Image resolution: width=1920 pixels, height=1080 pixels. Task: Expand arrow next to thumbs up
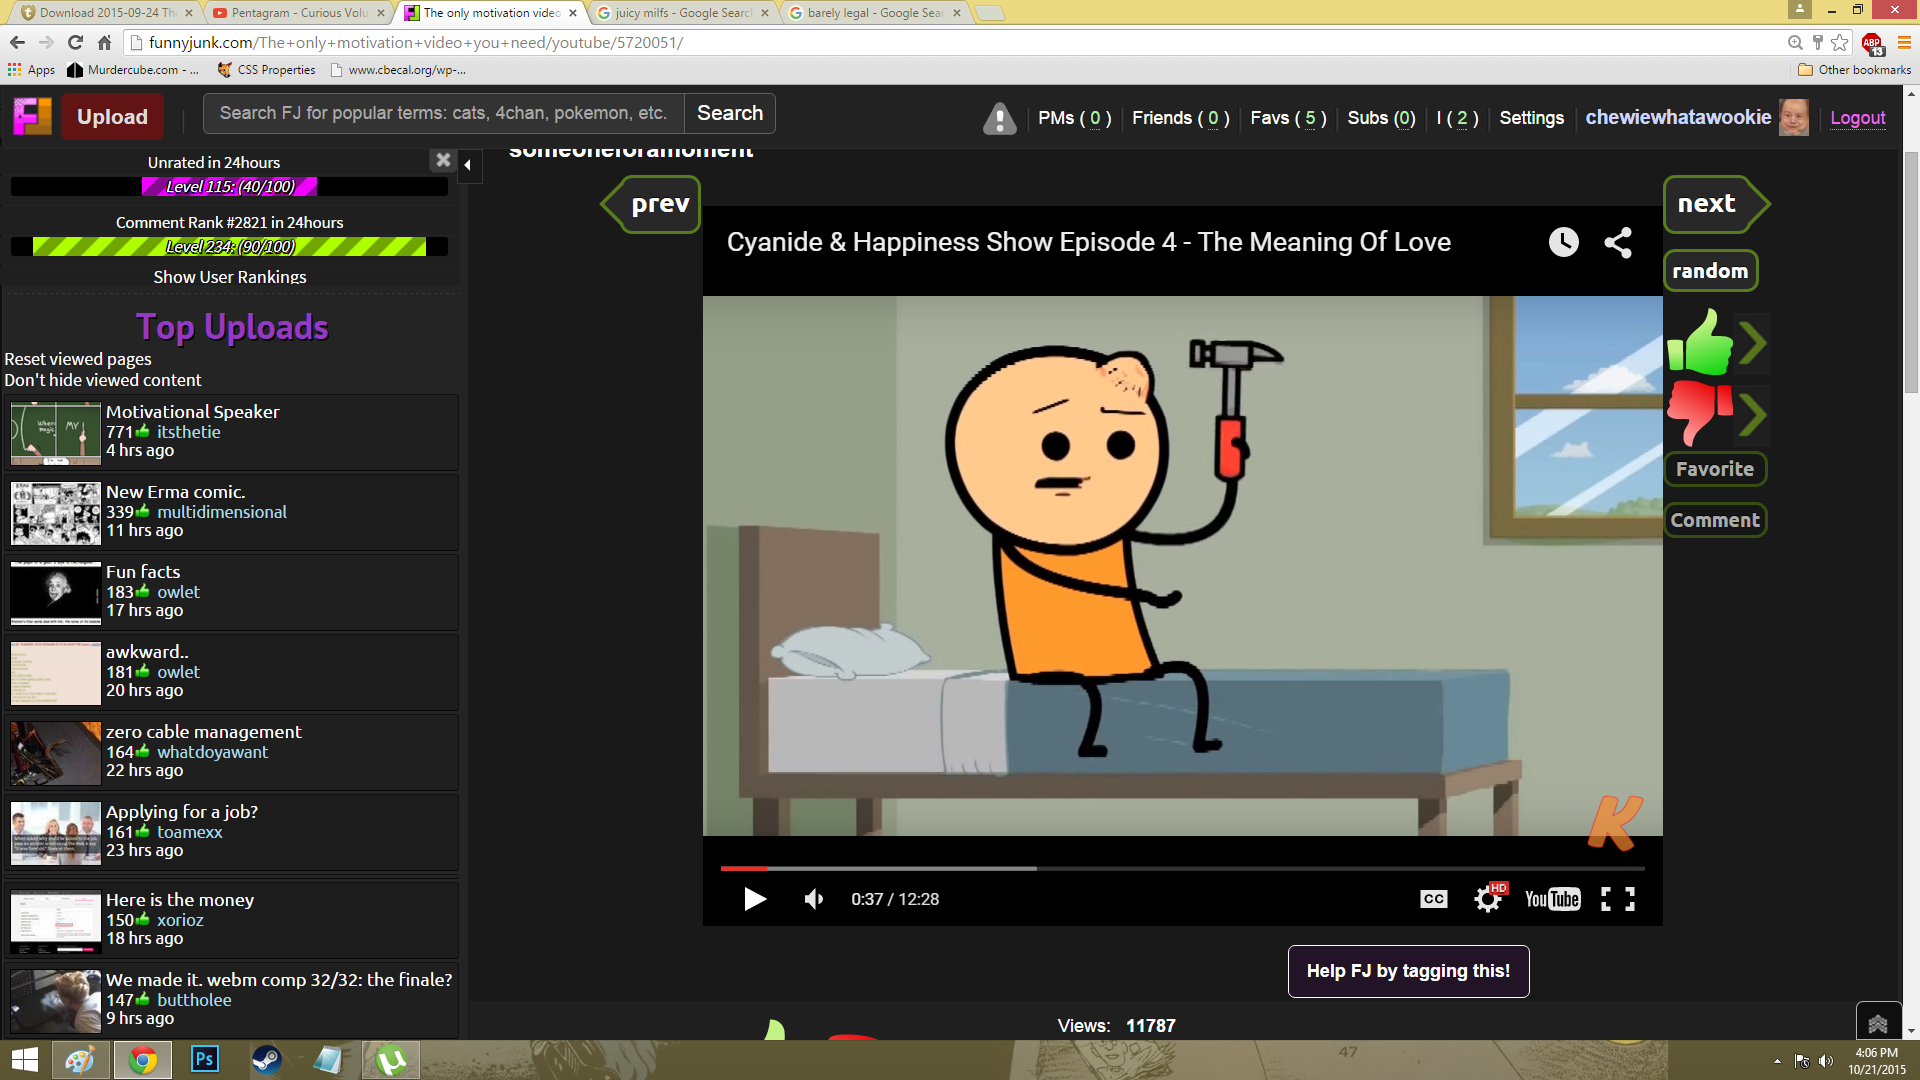(1752, 343)
